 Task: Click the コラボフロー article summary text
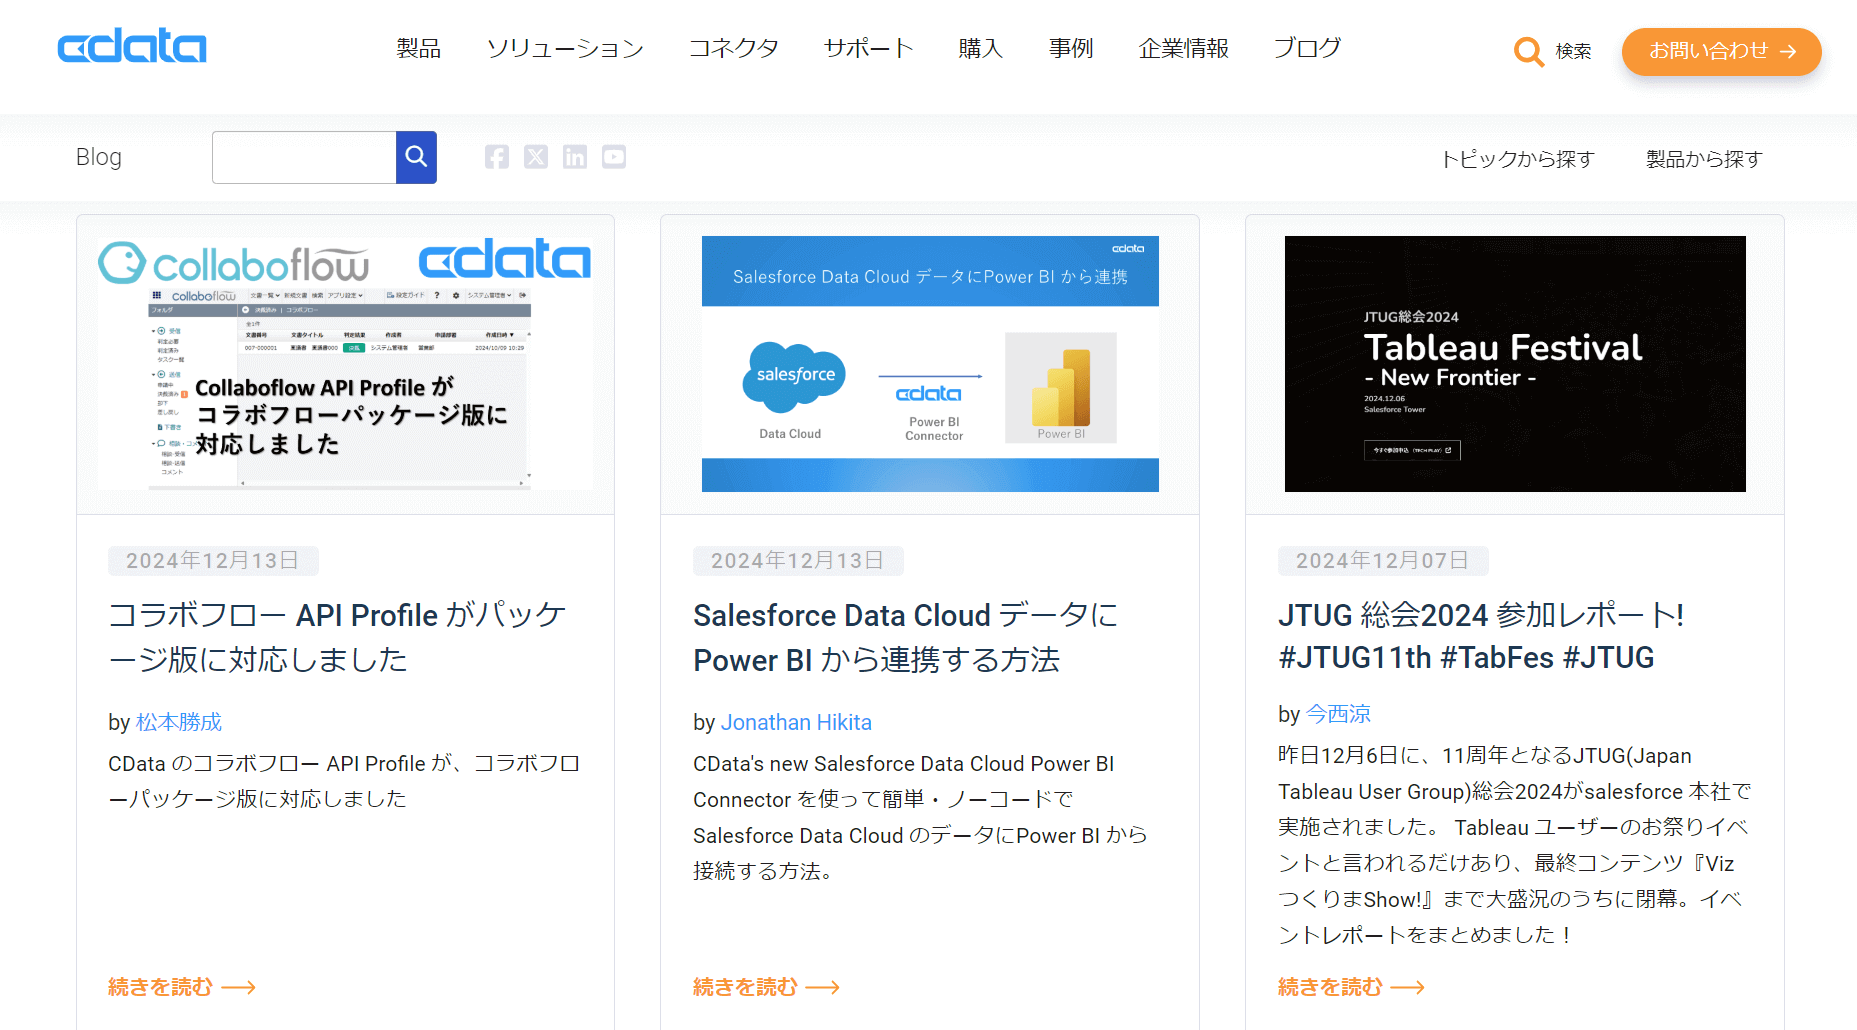click(344, 781)
